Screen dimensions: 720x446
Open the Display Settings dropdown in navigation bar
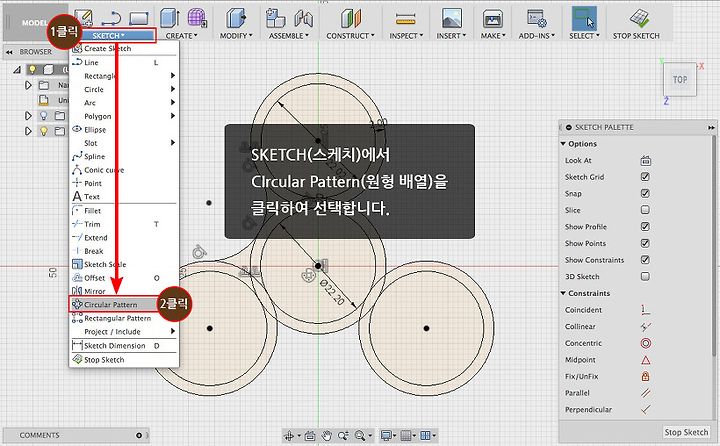tap(388, 435)
